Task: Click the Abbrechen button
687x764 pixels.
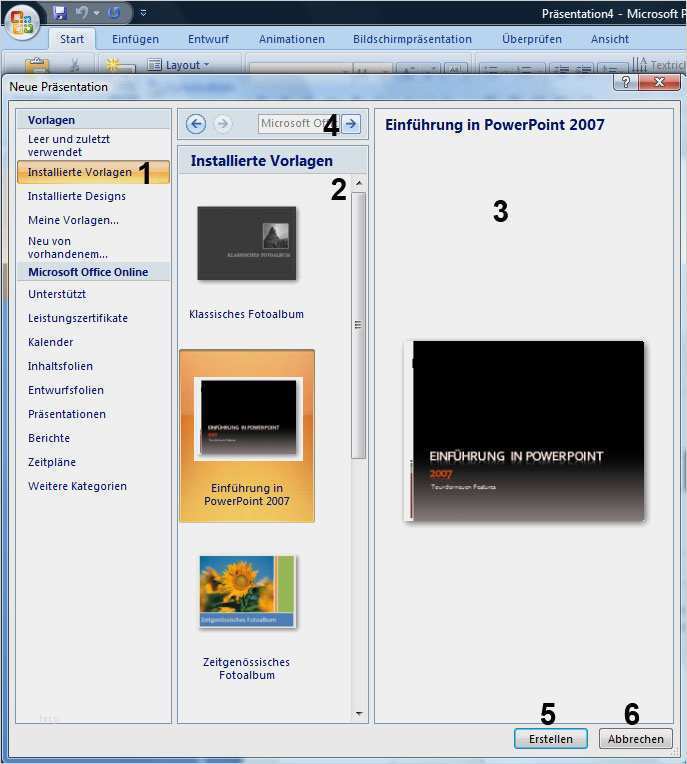Action: (635, 739)
